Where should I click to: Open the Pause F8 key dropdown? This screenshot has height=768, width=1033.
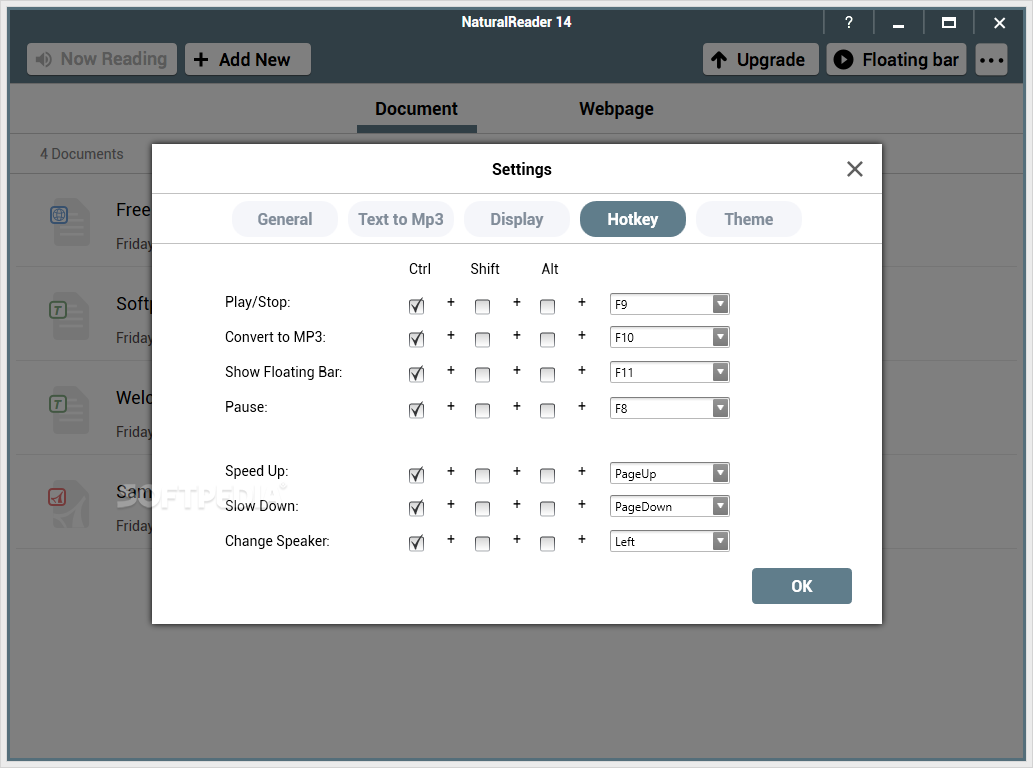(x=669, y=408)
